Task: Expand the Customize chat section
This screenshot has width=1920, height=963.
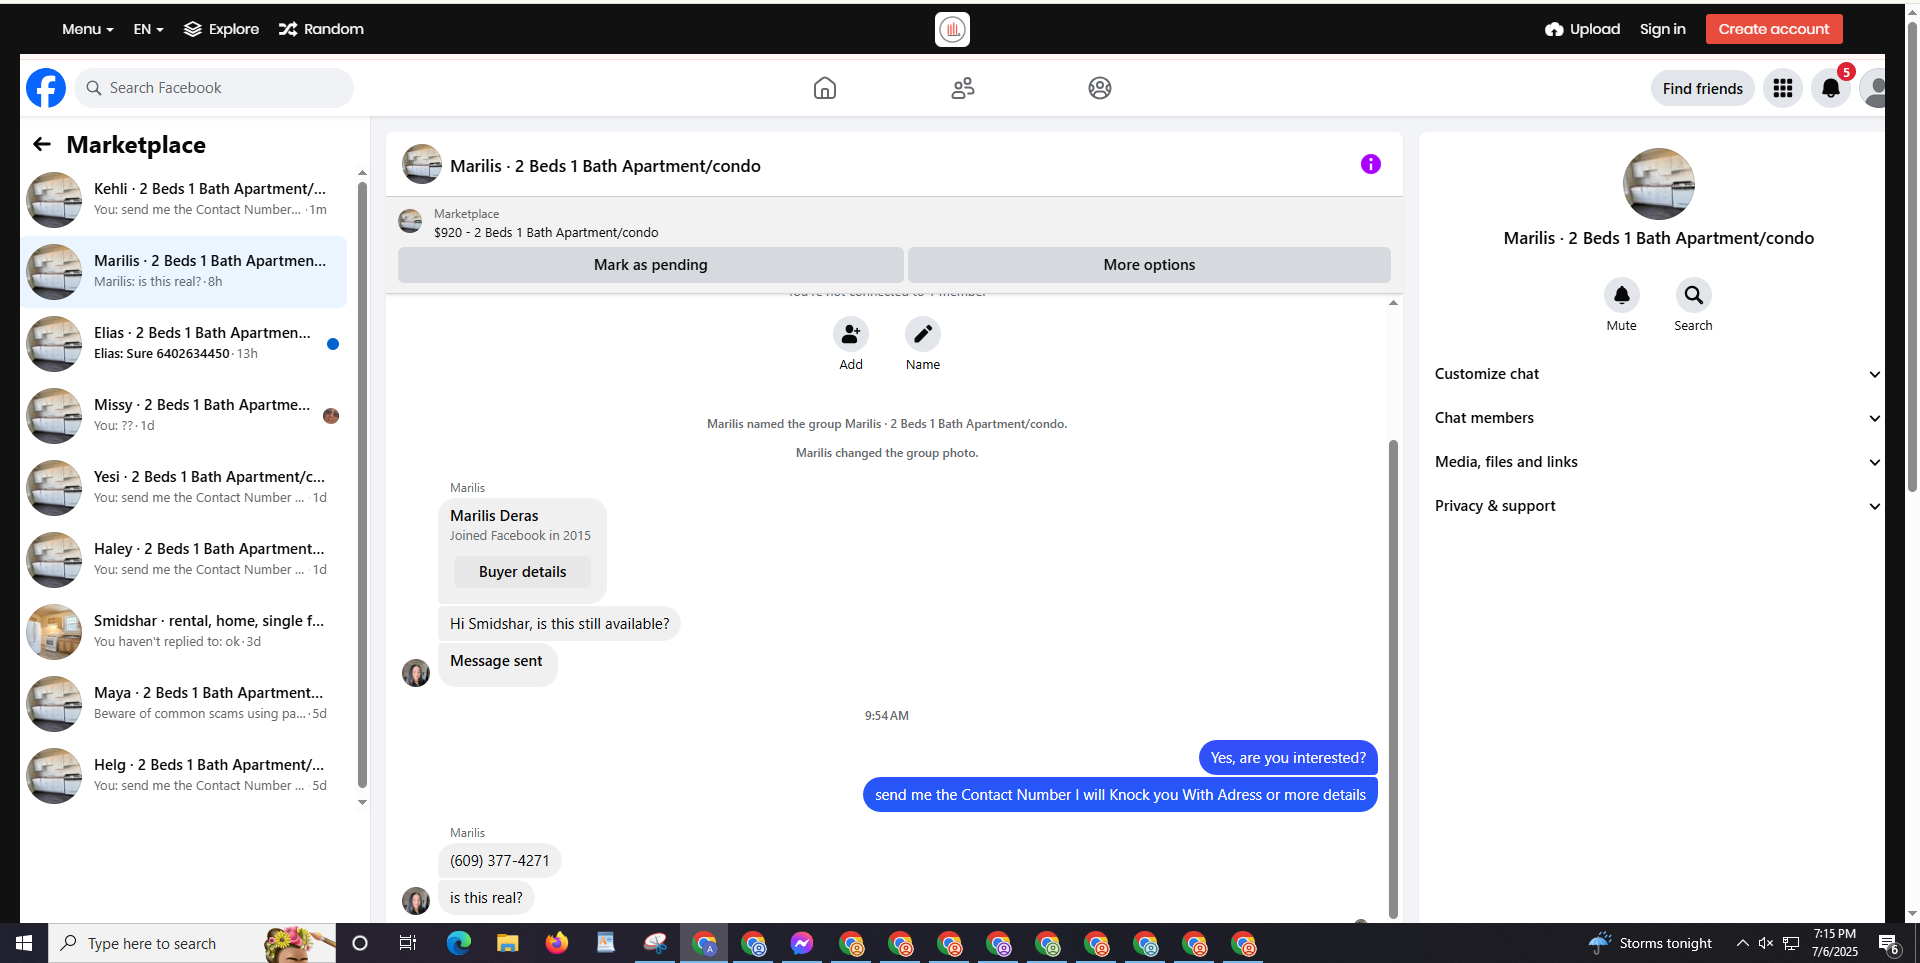Action: (x=1658, y=374)
